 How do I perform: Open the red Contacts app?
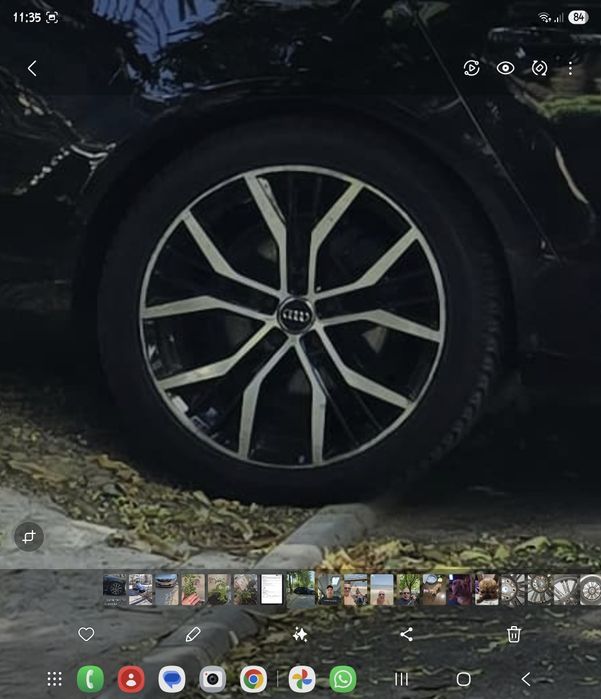[x=131, y=679]
